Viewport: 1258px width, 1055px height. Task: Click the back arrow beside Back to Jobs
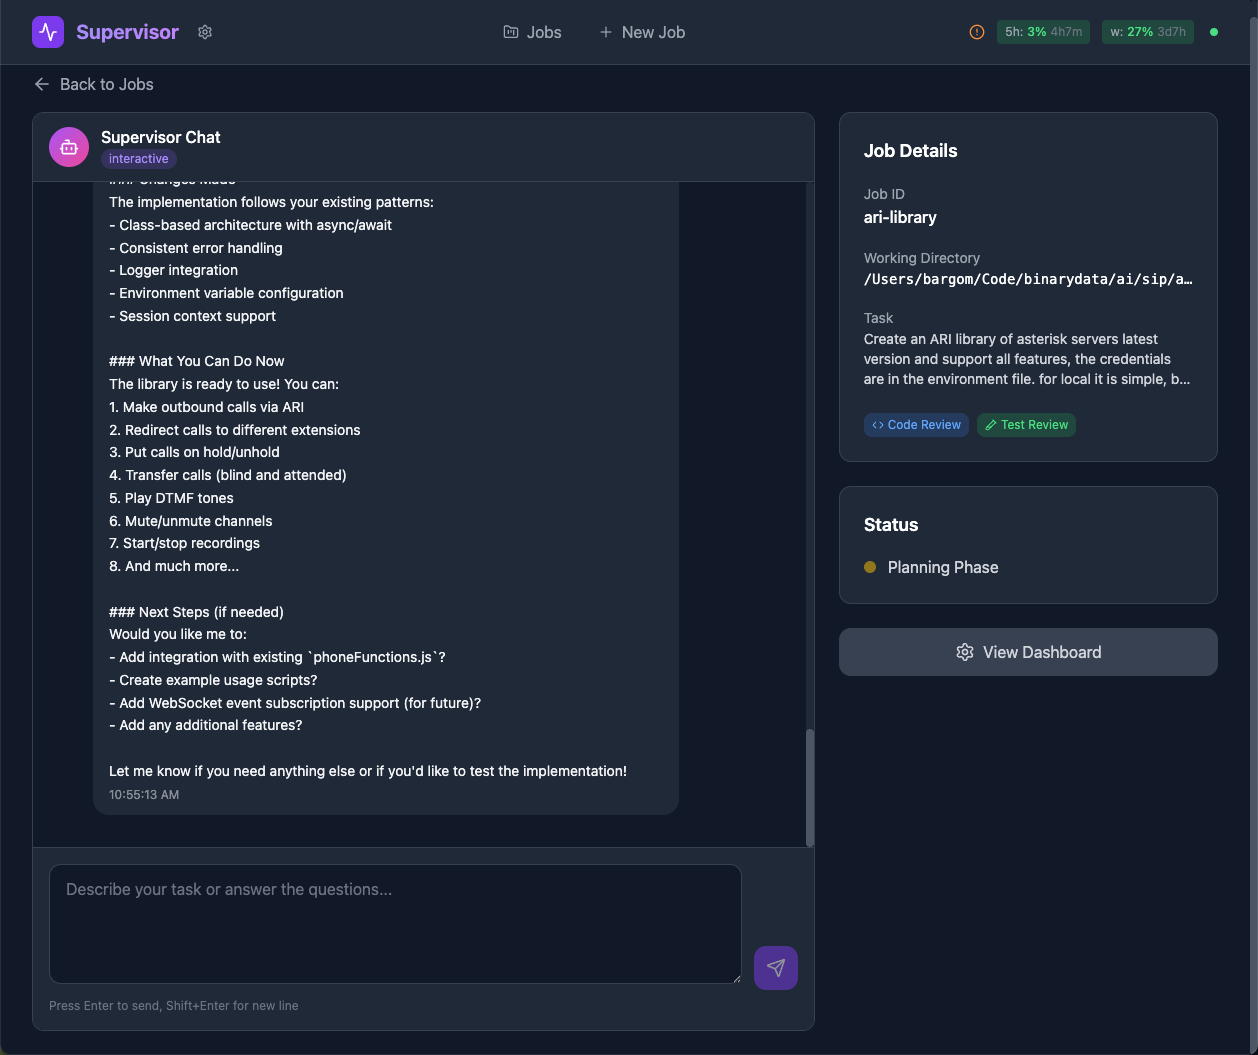[x=41, y=84]
